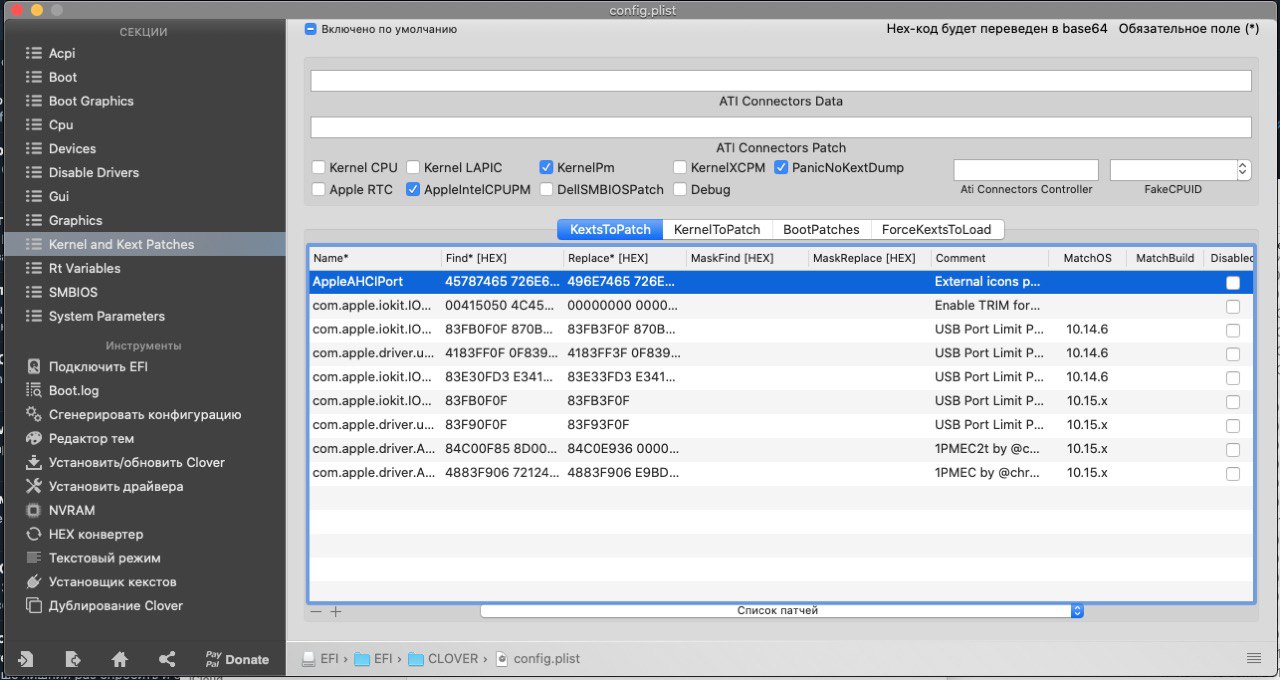Screen dimensions: 1280x680
Task: Click the share icon in the bottom bar
Action: [x=167, y=659]
